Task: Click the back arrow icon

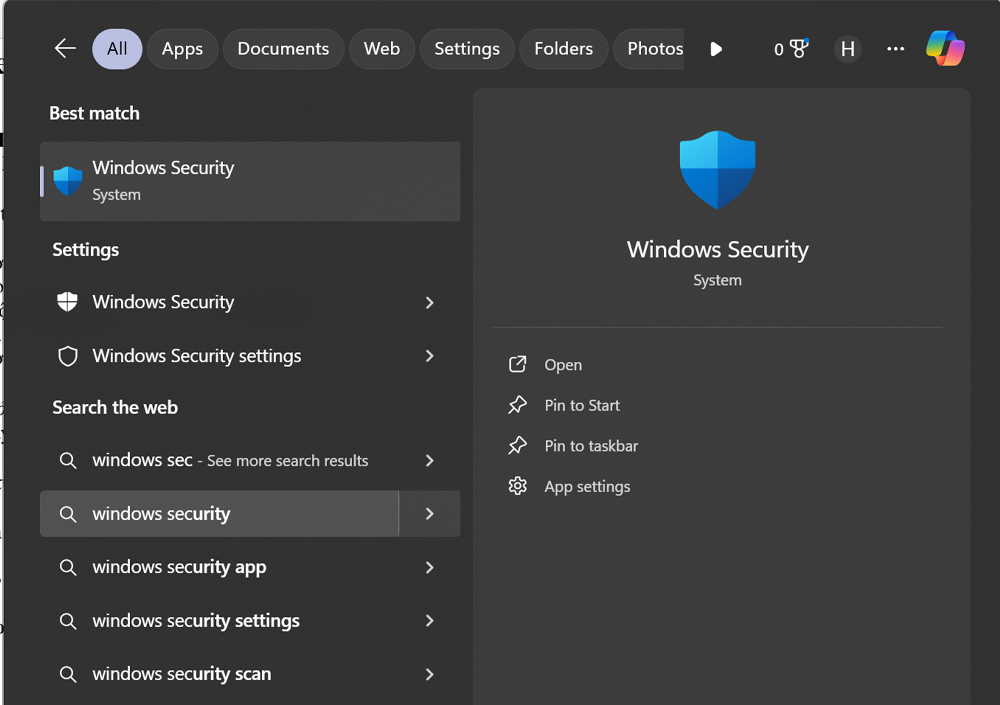Action: 65,49
